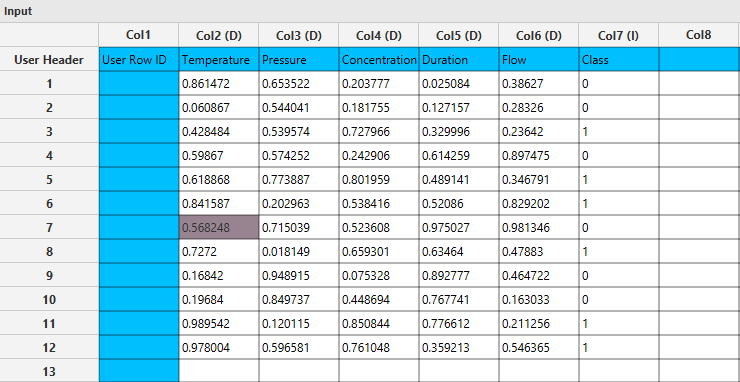Click pressure cell 0.018149
740x382 pixels.
[x=299, y=252]
